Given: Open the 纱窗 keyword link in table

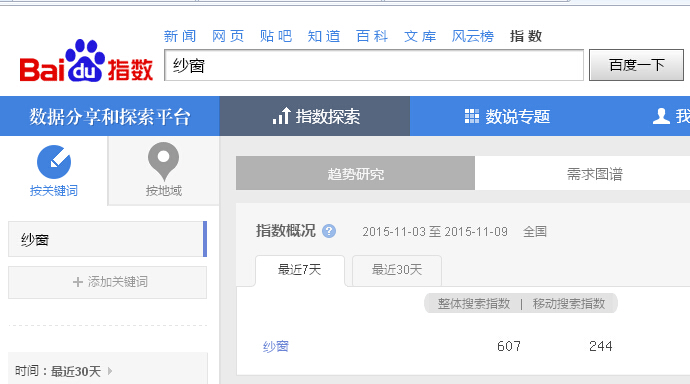Looking at the screenshot, I should click(x=275, y=347).
